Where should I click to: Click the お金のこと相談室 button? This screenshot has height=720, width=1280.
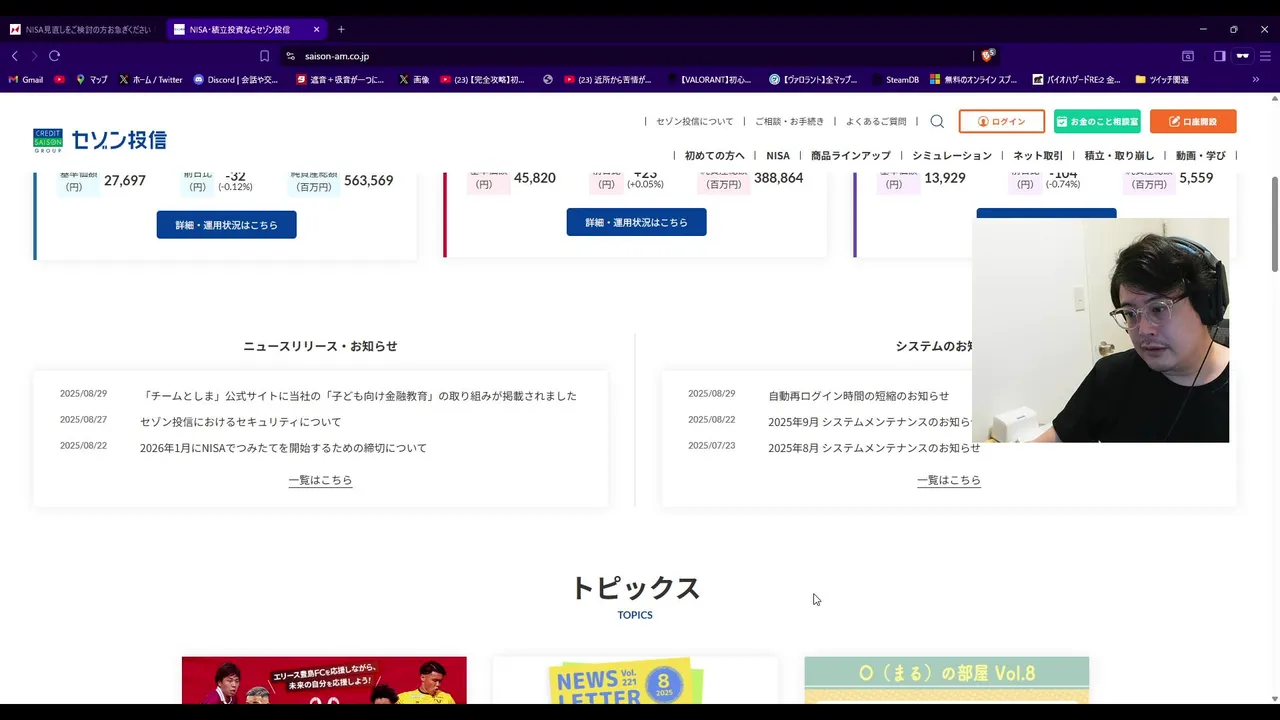[x=1097, y=121]
